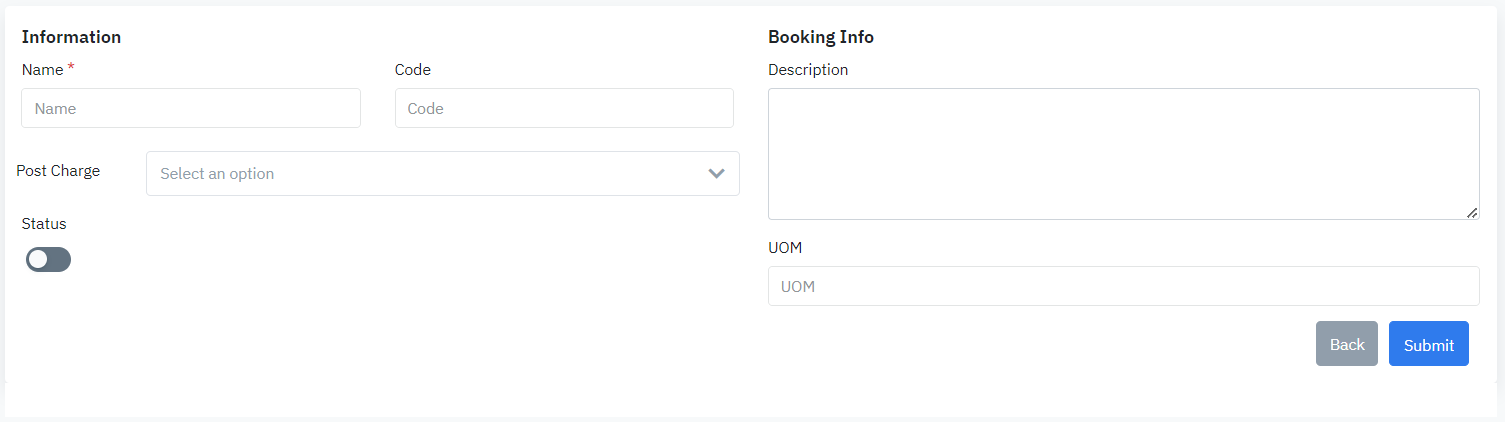Select the UOM input box

(x=1123, y=286)
